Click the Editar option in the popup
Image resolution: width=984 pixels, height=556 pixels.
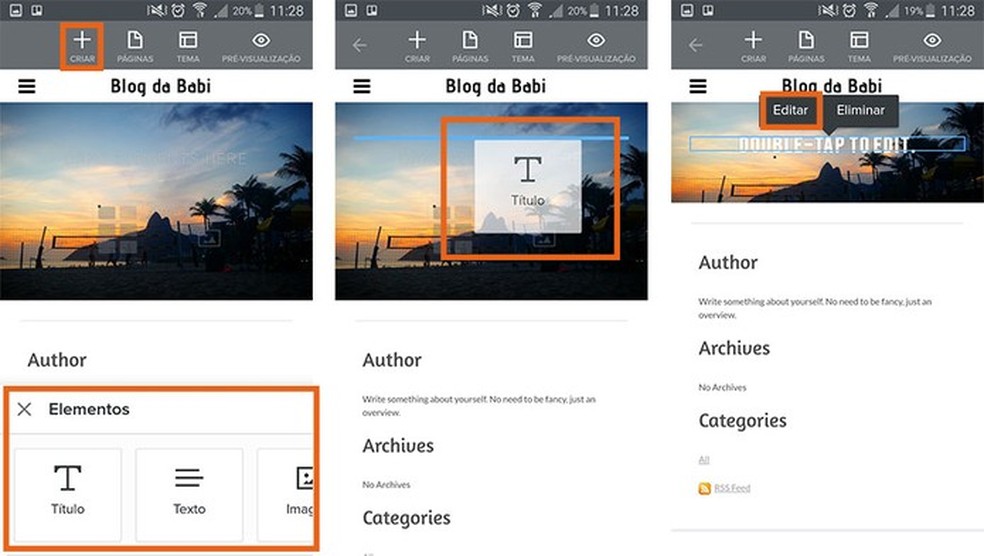tap(790, 110)
